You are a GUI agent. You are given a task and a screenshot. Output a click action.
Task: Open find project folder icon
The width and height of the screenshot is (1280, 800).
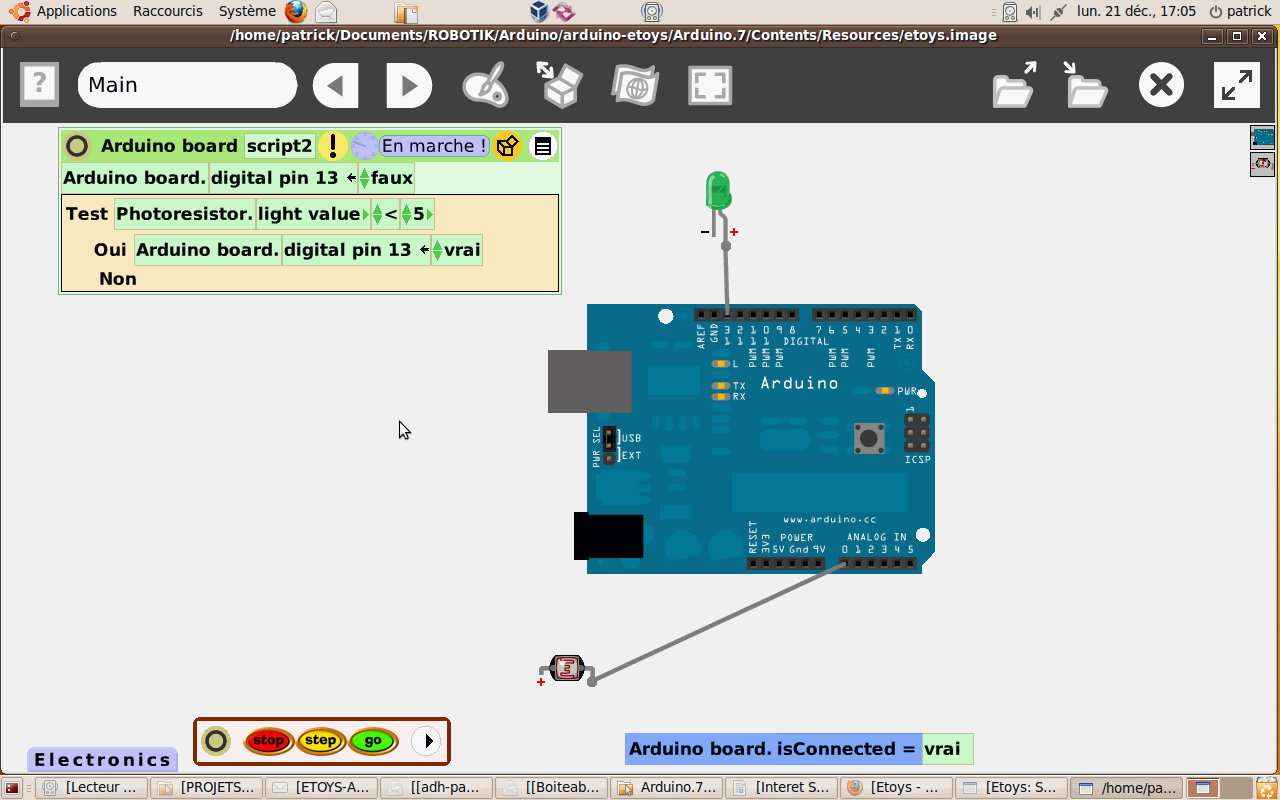coord(1014,85)
